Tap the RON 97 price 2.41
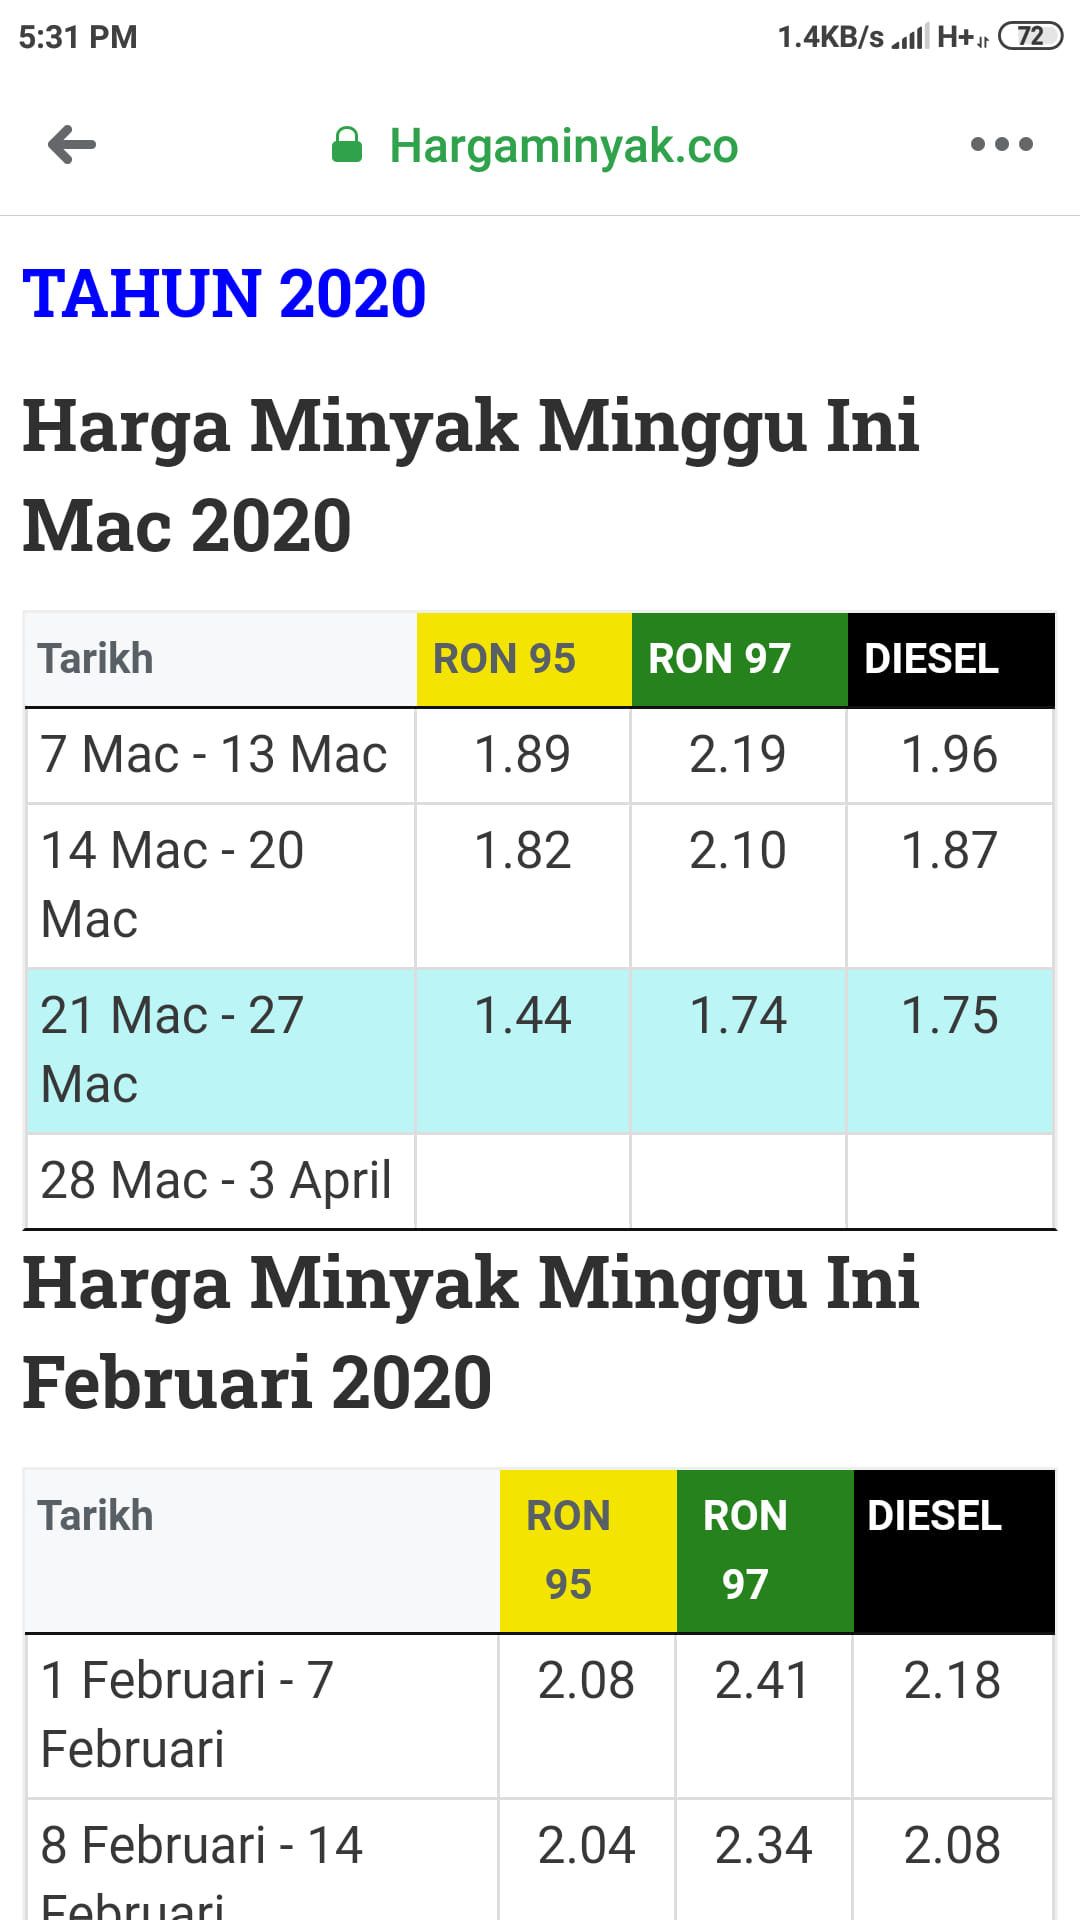 pyautogui.click(x=764, y=1681)
